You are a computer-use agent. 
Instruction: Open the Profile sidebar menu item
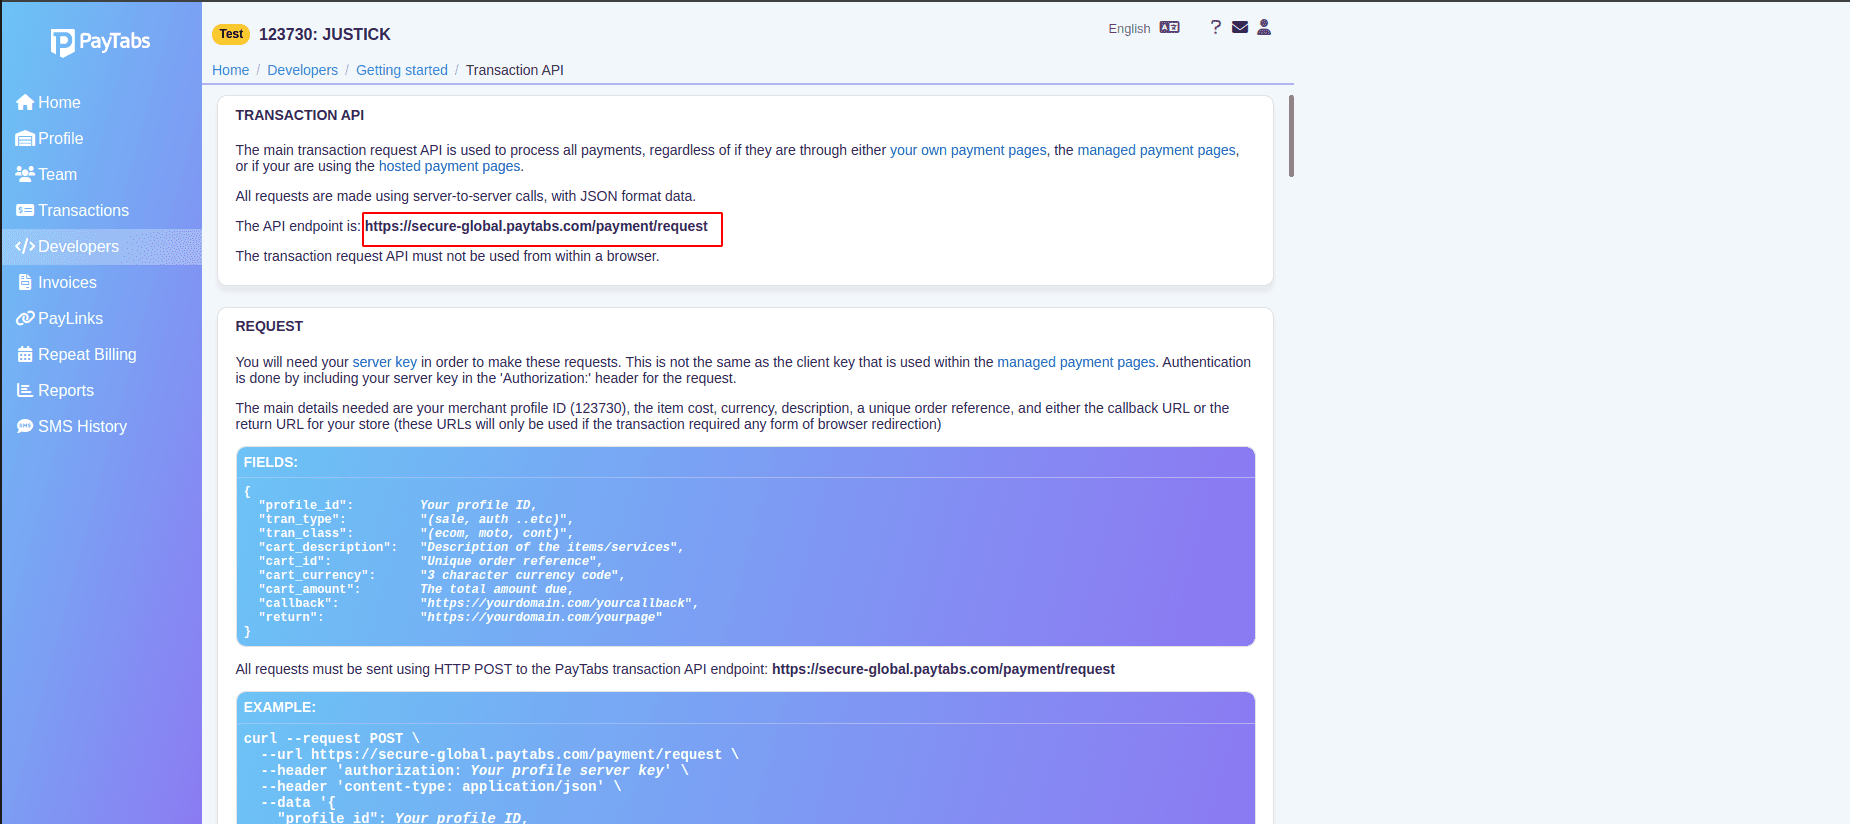pyautogui.click(x=101, y=138)
